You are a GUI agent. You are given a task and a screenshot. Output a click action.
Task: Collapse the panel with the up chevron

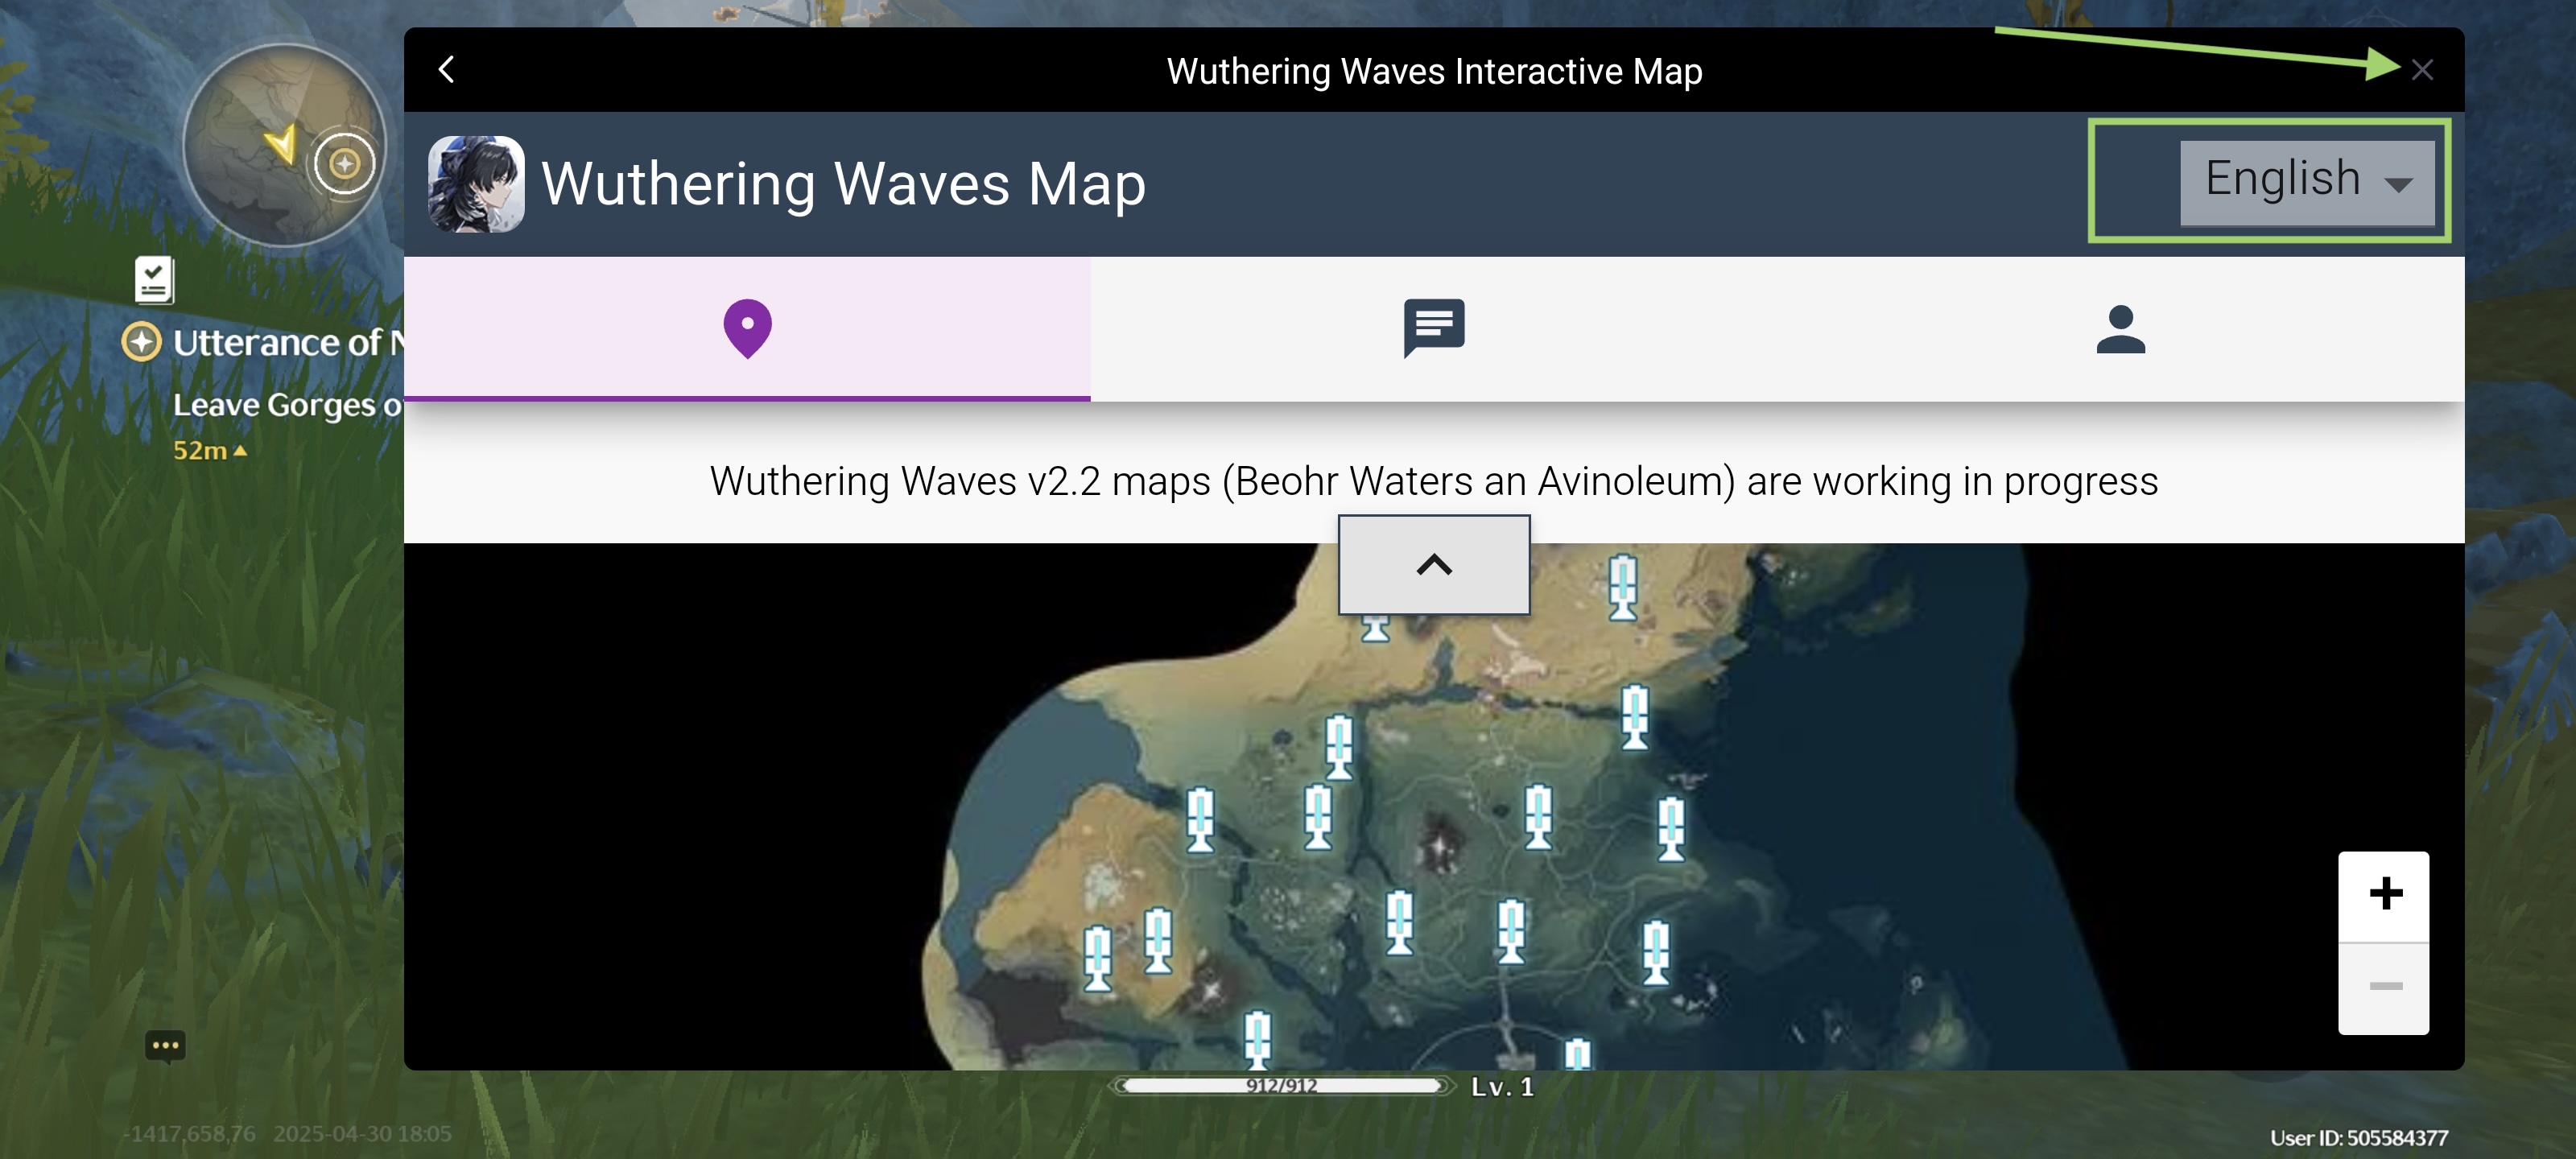click(x=1433, y=565)
